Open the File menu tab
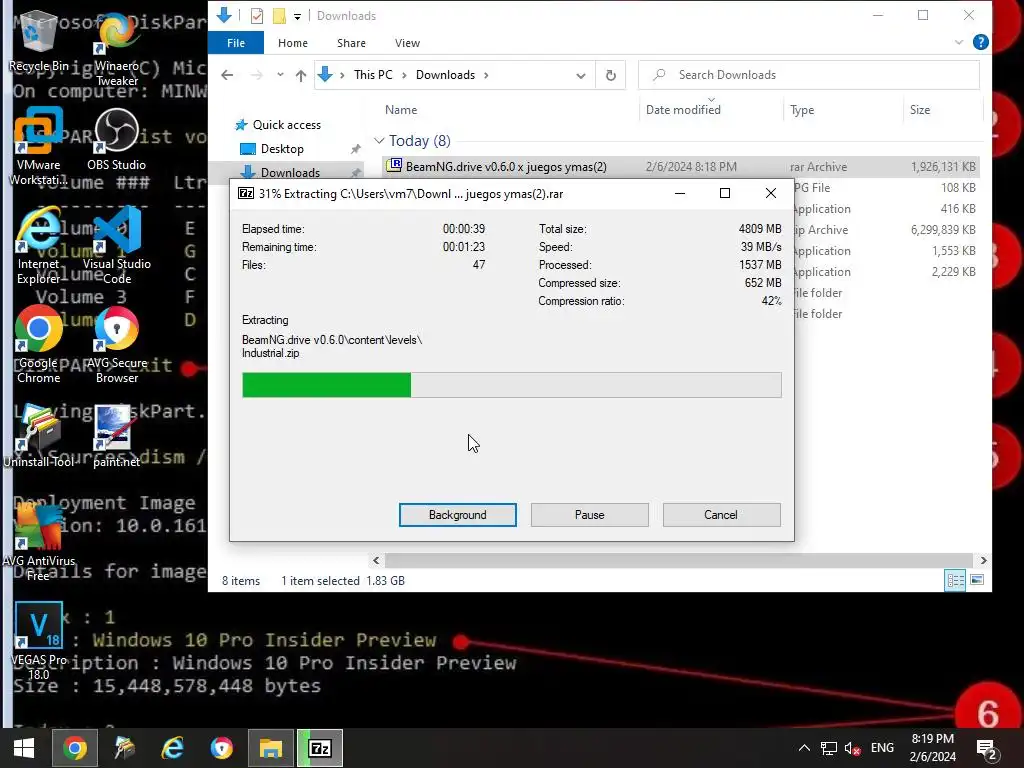 tap(236, 43)
